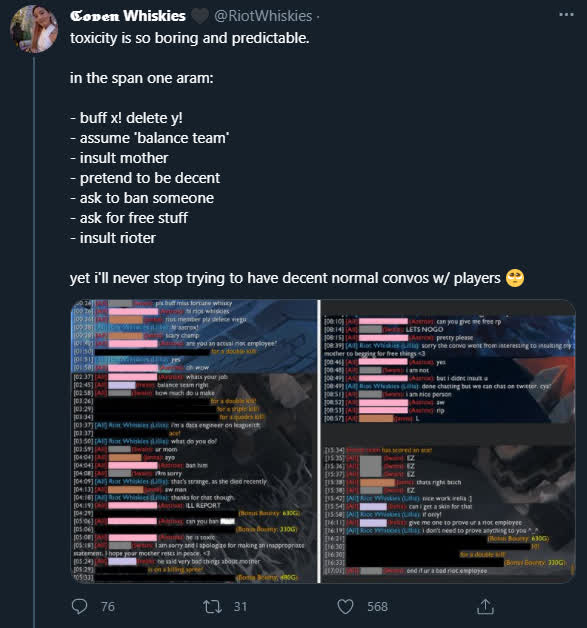587x628 pixels.
Task: Open the share upload icon
Action: coord(485,606)
